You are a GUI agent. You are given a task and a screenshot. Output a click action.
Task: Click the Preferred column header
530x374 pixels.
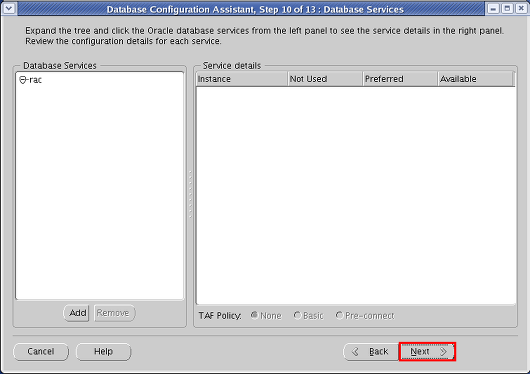400,79
